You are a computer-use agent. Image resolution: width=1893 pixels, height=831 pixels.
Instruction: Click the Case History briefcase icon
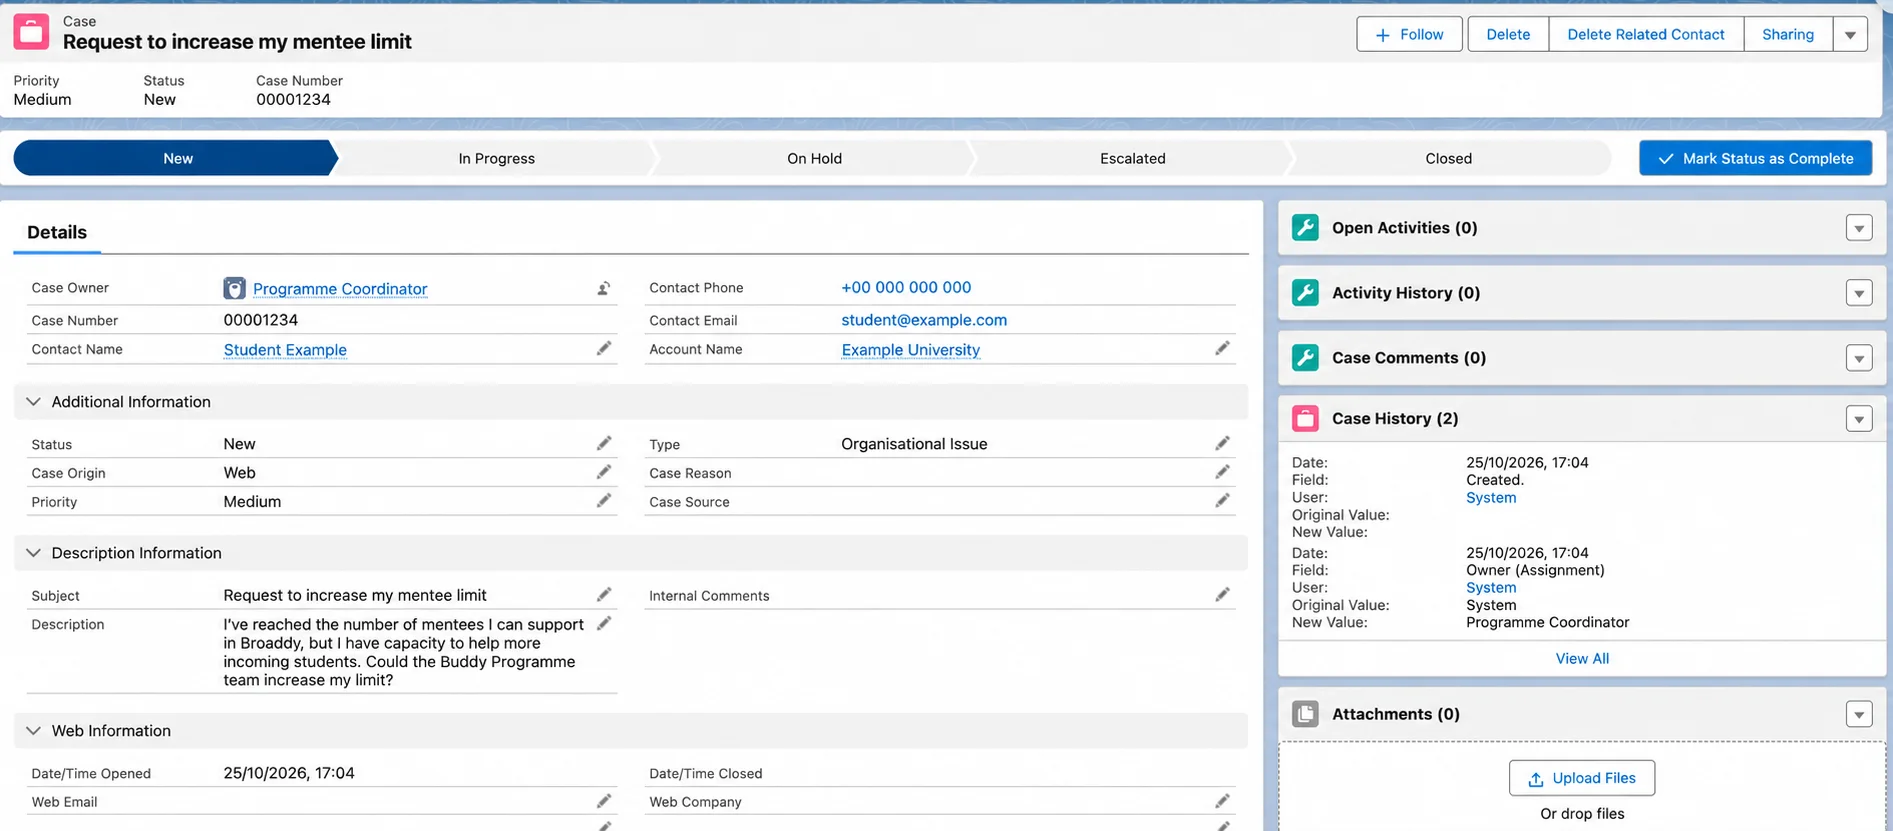point(1305,418)
